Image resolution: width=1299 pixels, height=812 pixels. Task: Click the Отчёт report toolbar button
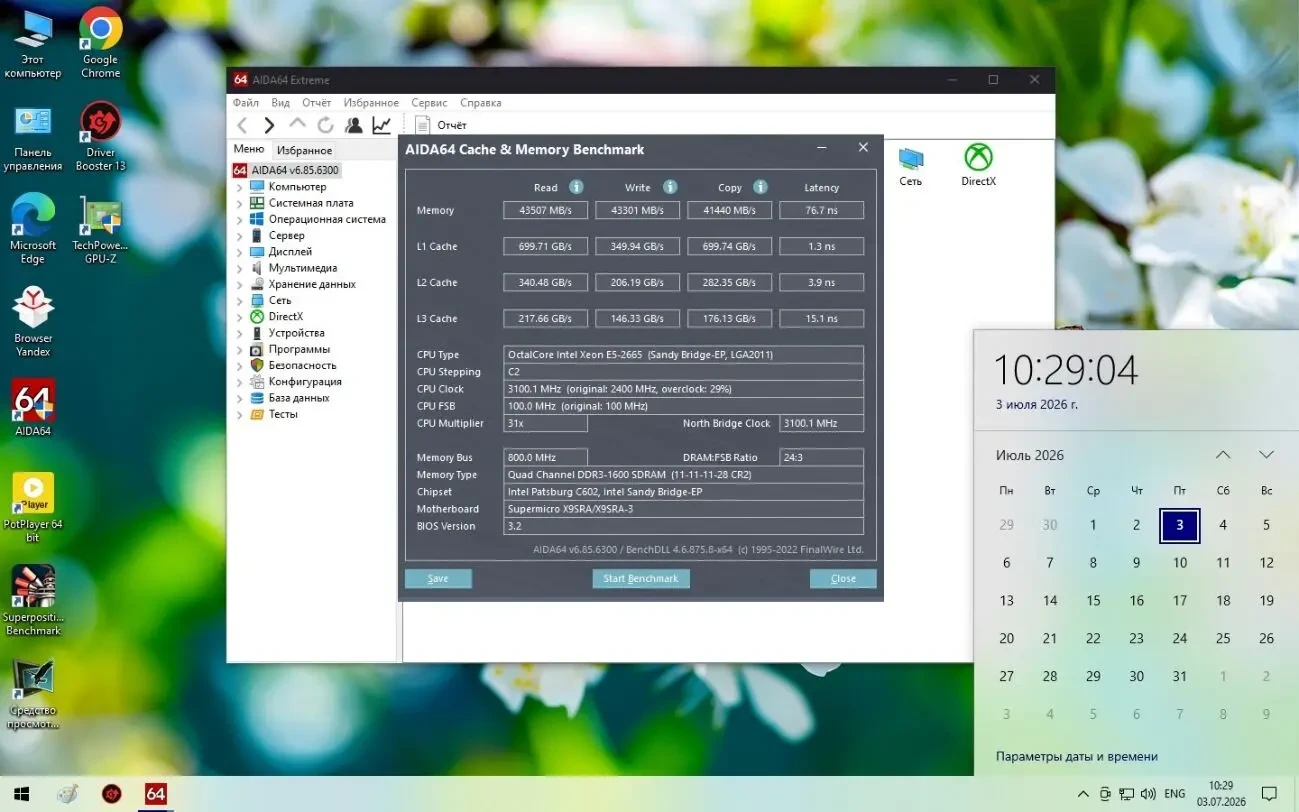click(441, 125)
